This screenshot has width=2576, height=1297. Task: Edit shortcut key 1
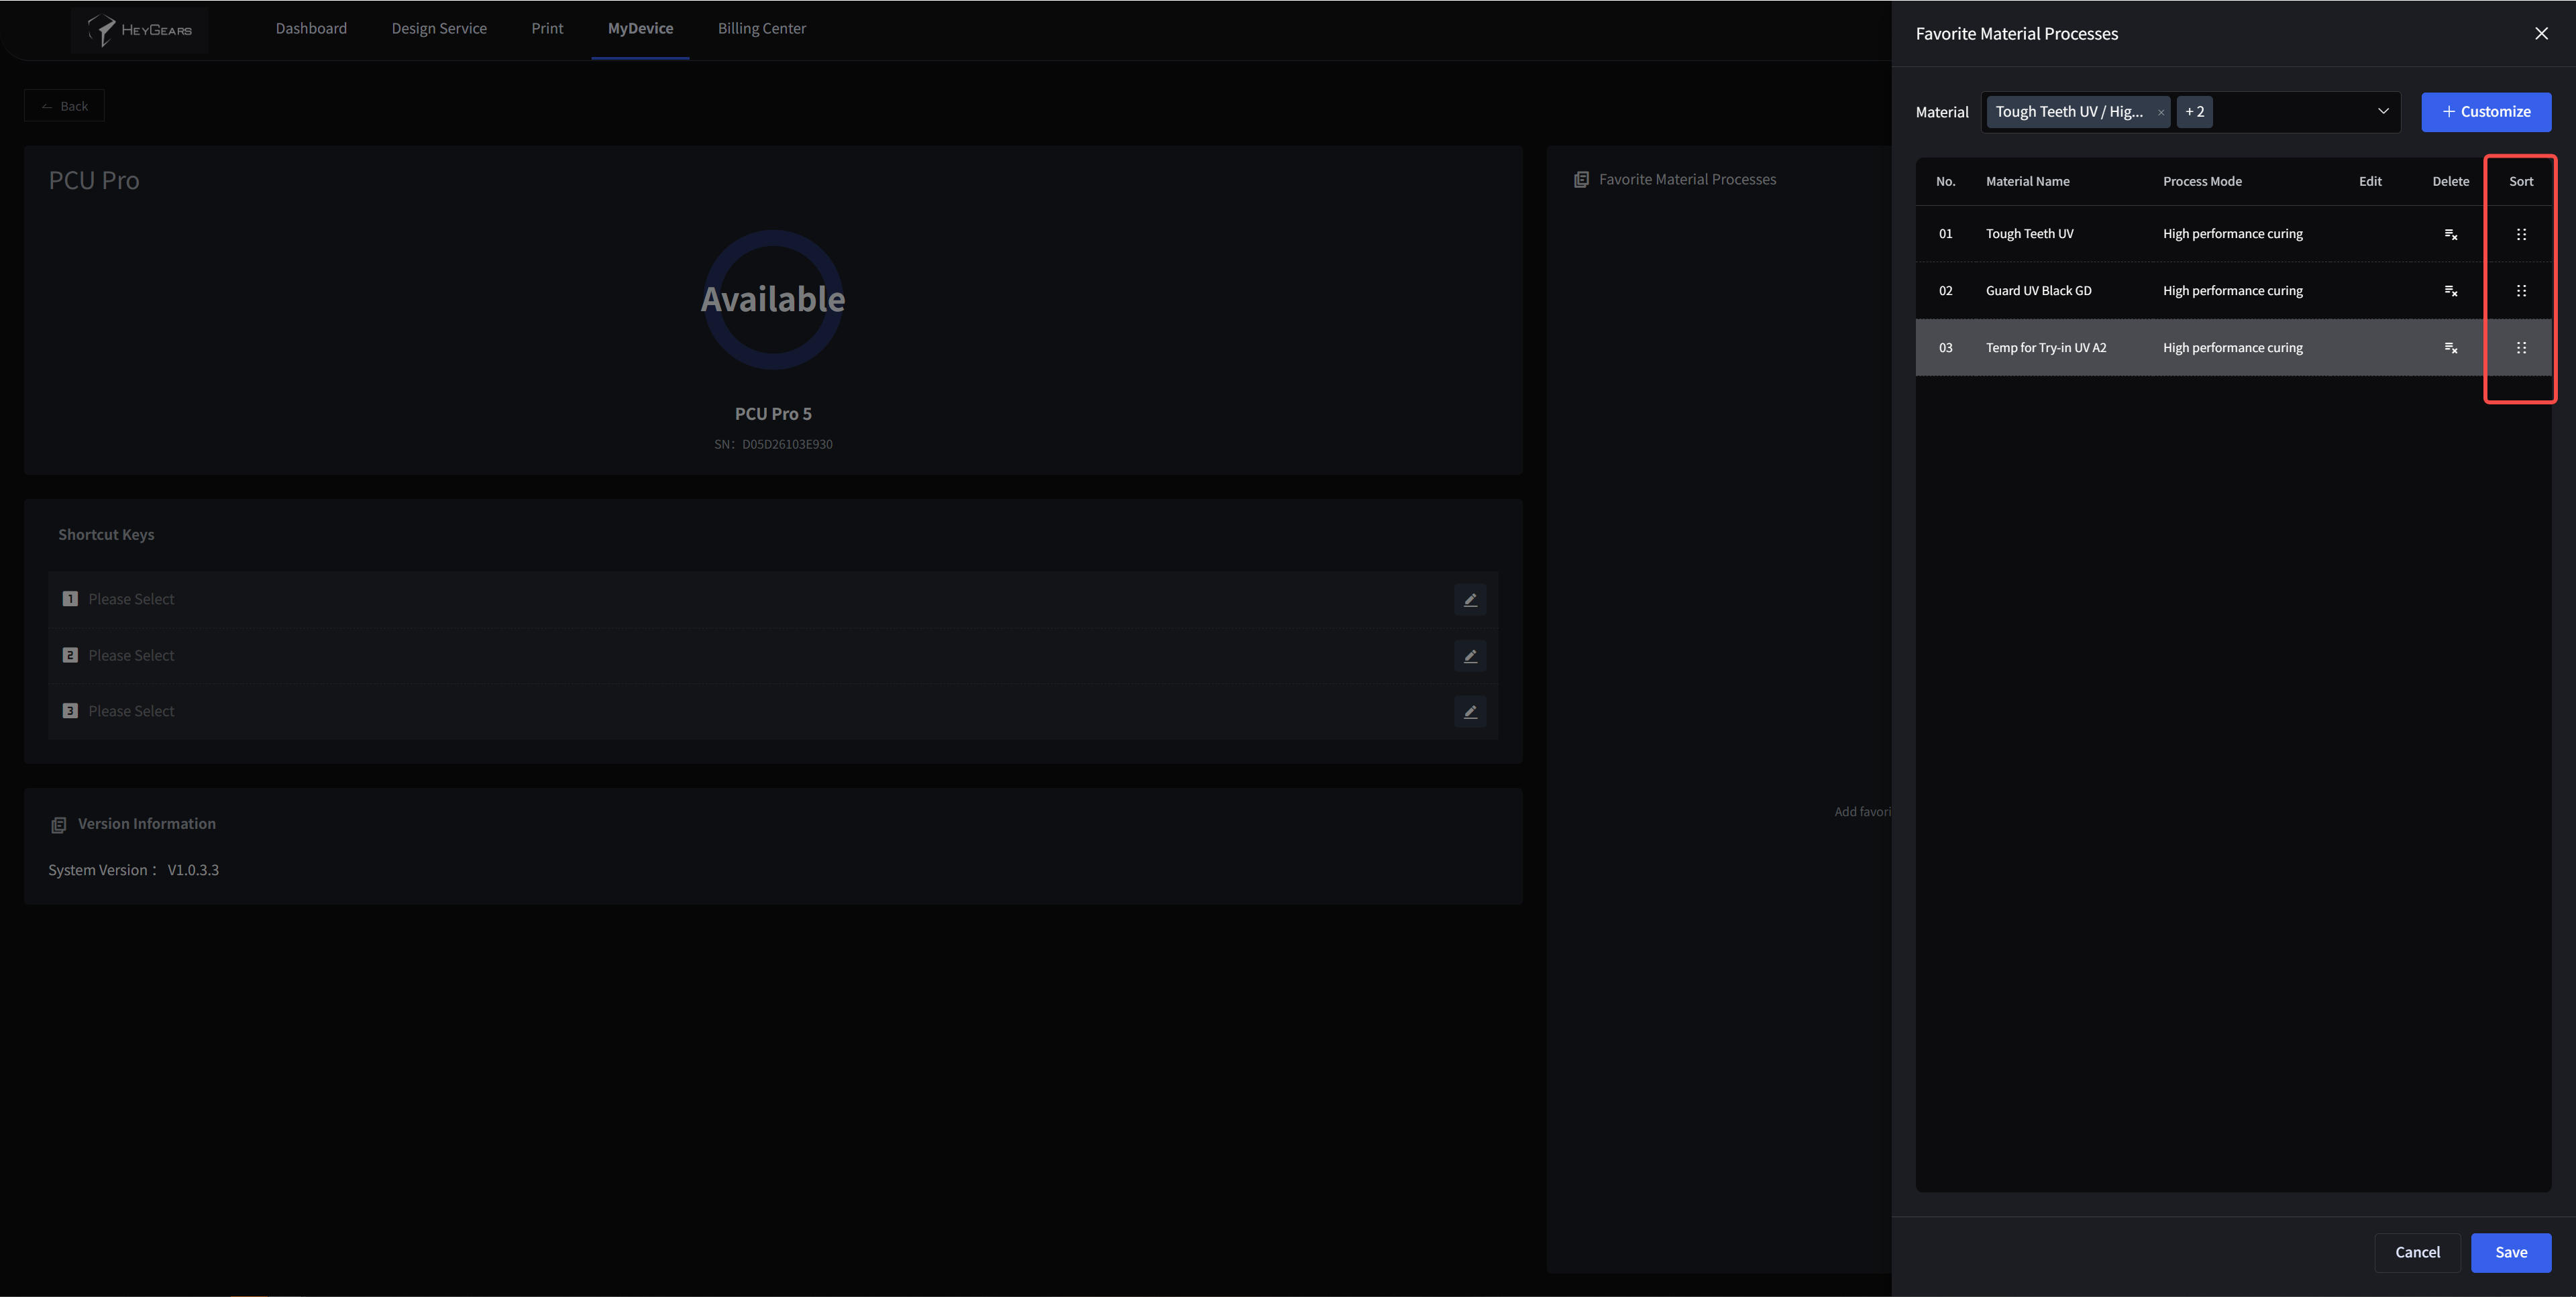click(x=1470, y=600)
